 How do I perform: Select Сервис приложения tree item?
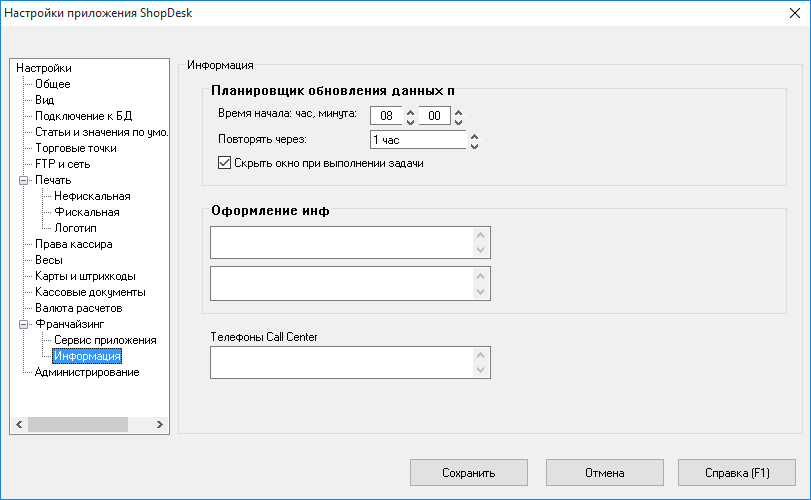click(x=105, y=340)
